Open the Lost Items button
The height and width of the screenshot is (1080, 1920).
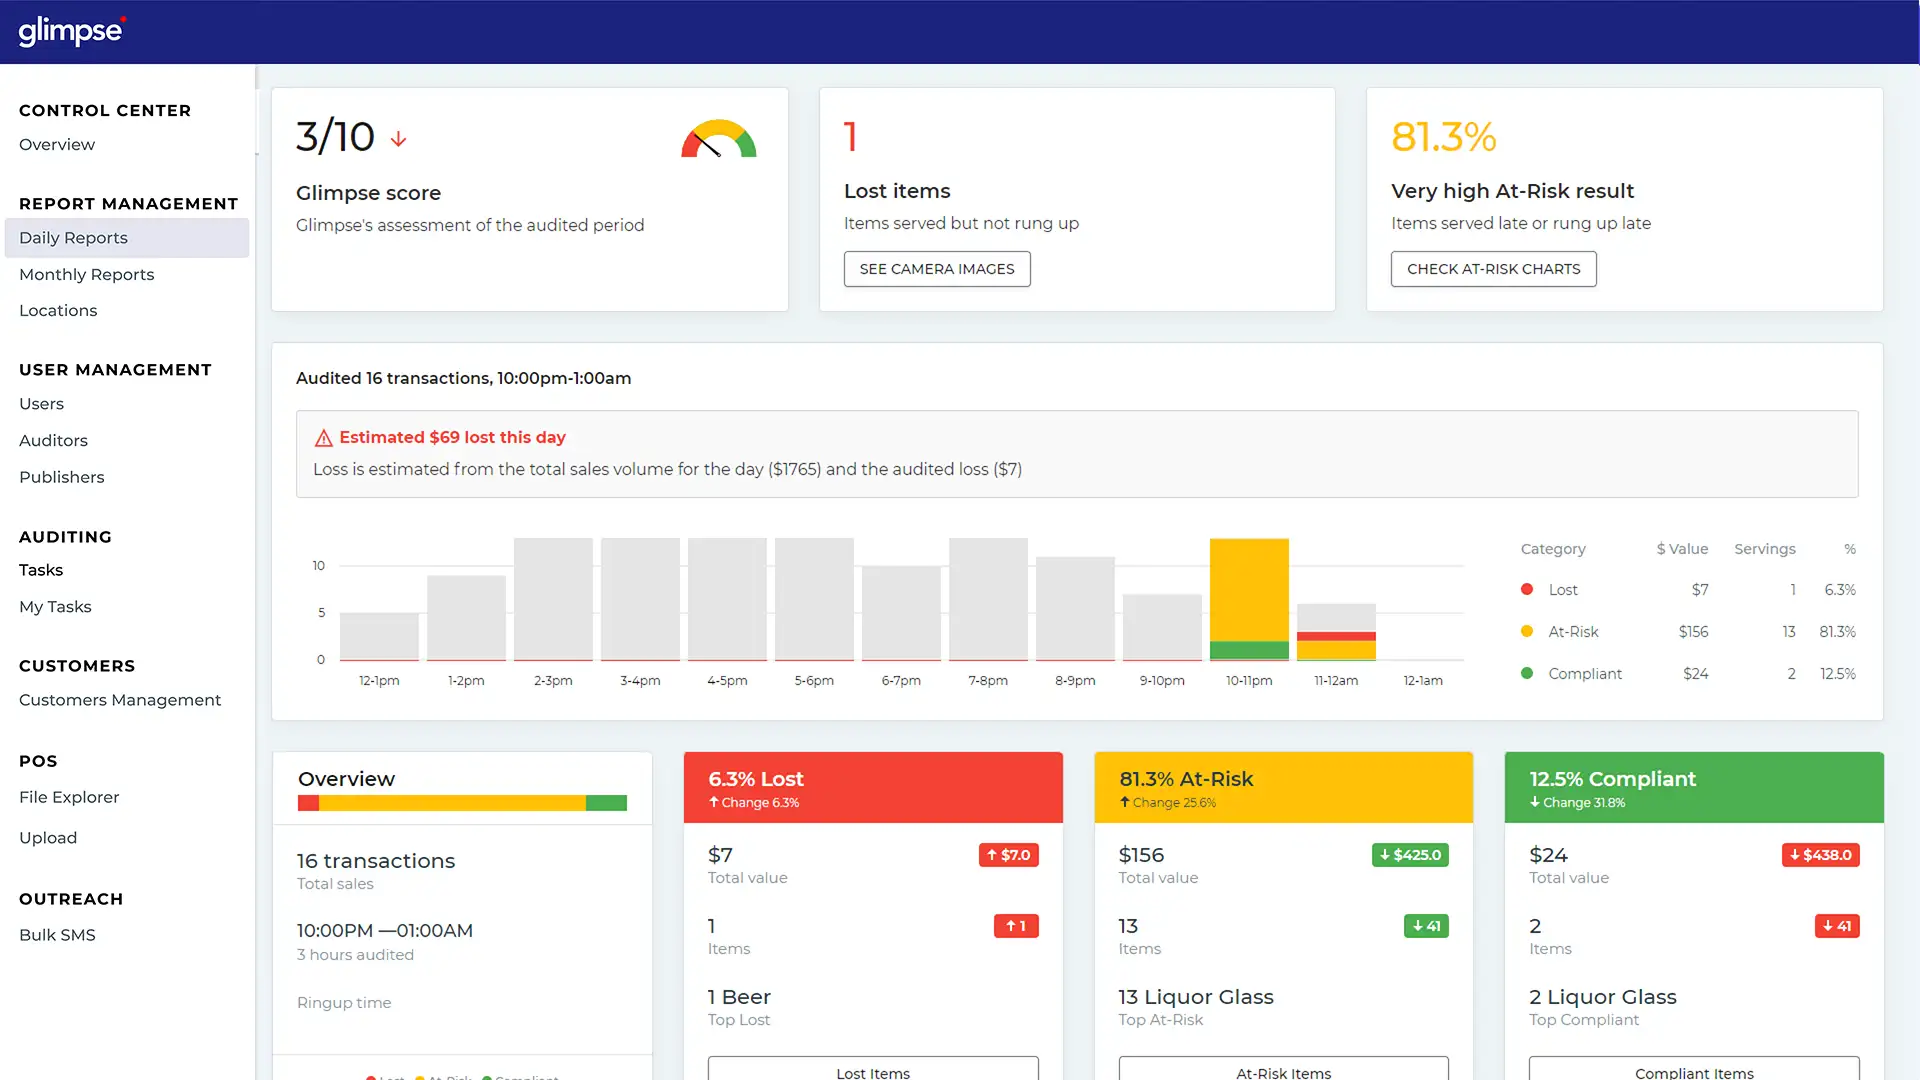pyautogui.click(x=872, y=1070)
